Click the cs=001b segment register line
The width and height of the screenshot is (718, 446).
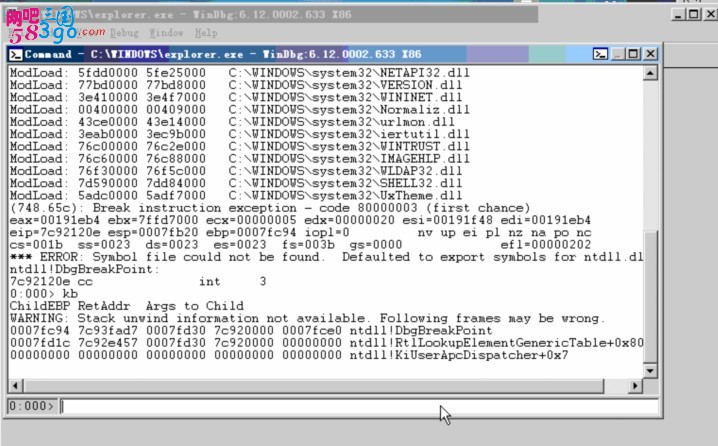300,245
